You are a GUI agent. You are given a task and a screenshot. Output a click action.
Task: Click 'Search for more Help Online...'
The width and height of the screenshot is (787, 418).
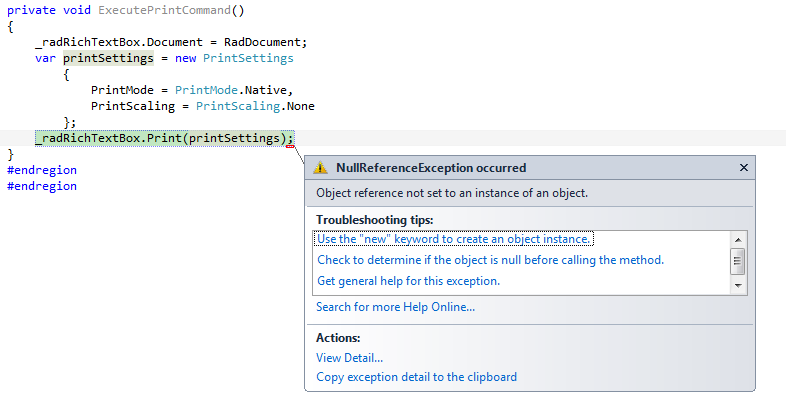pyautogui.click(x=395, y=307)
